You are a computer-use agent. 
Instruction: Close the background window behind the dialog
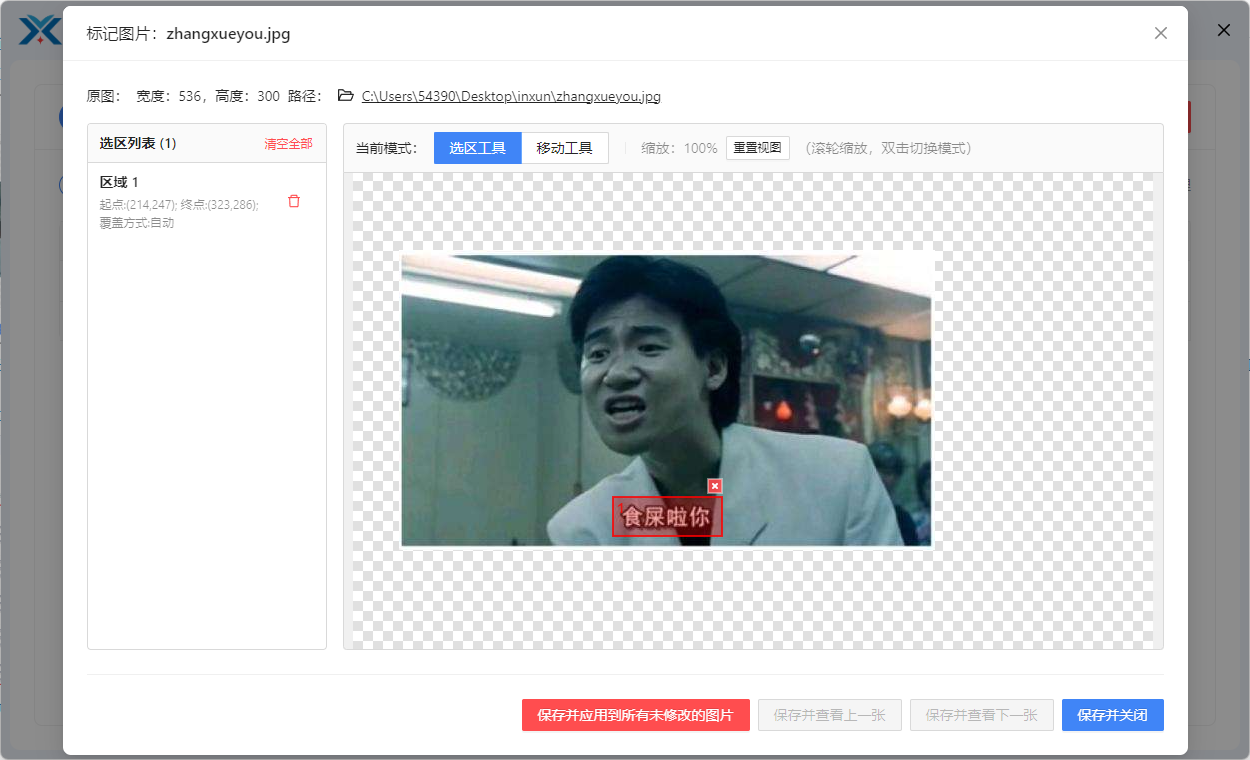tap(1223, 30)
